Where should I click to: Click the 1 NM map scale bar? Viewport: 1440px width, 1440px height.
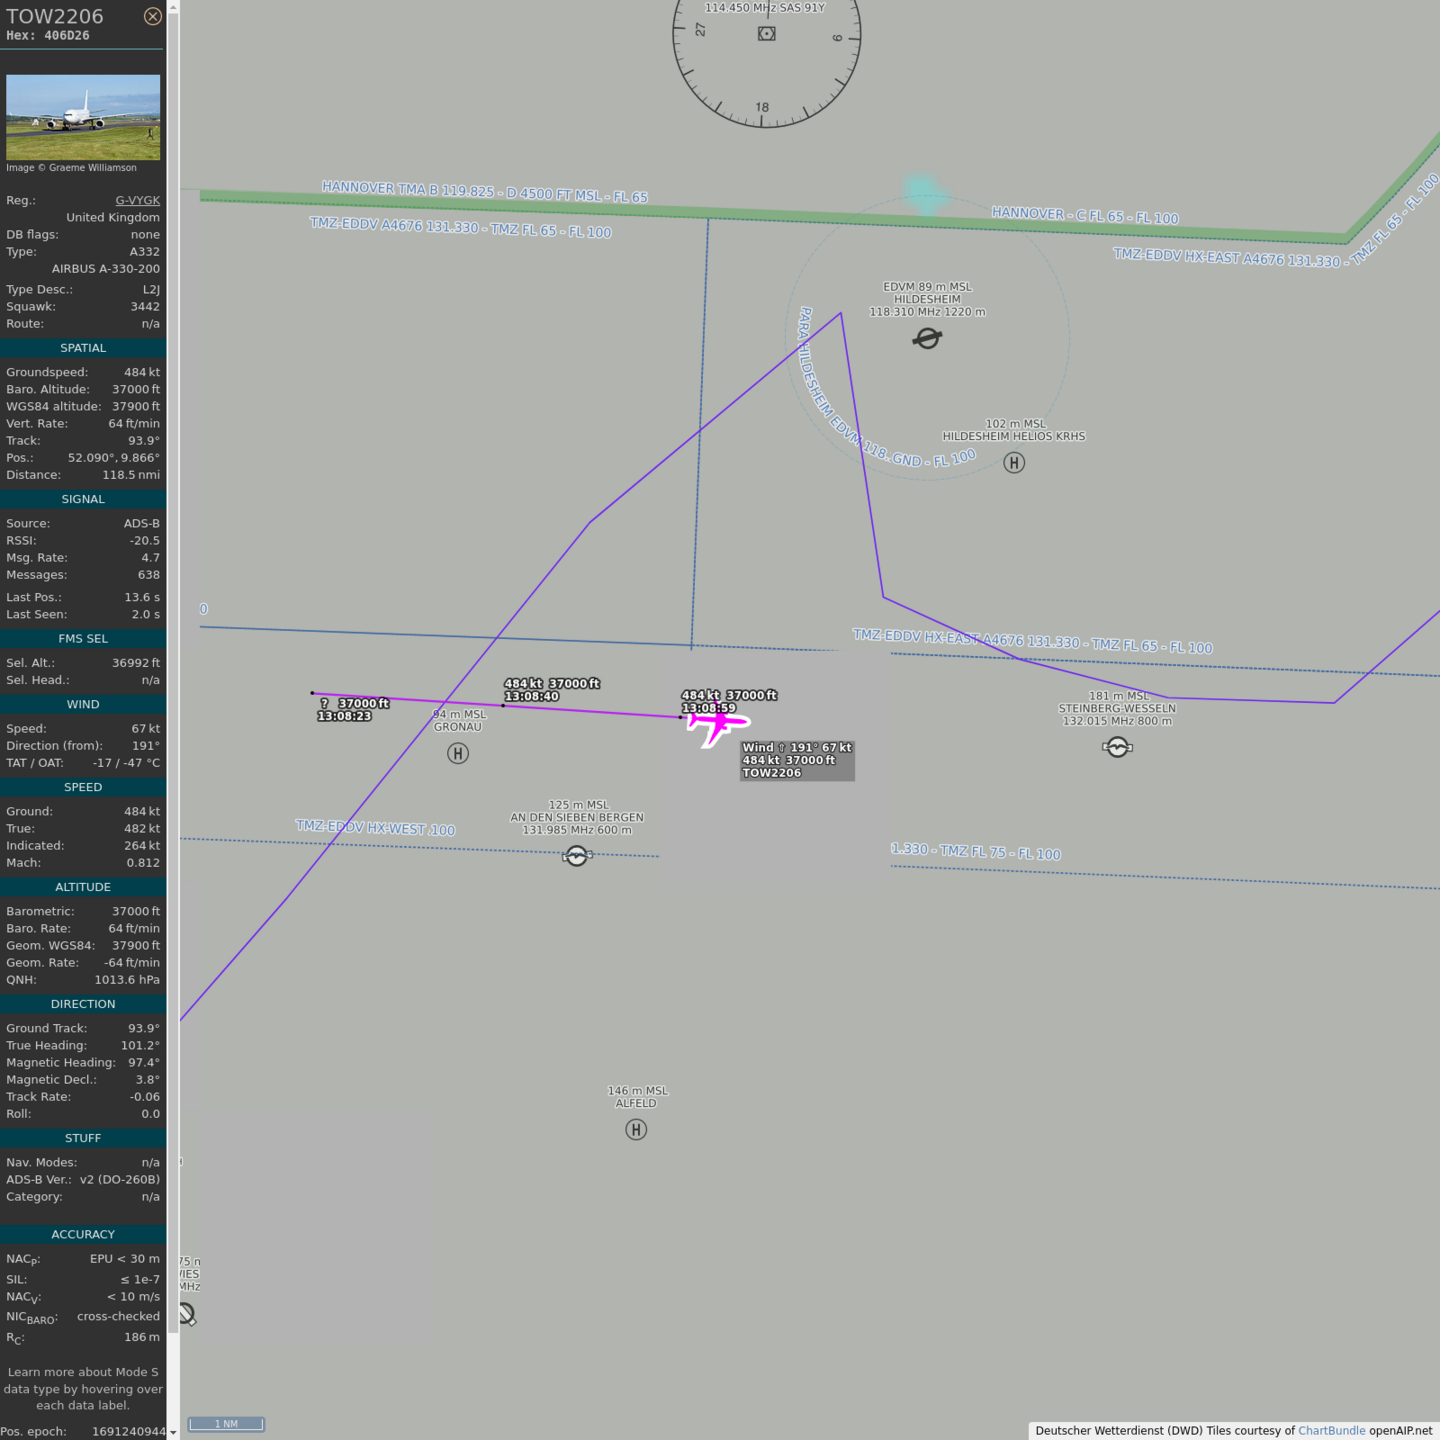point(227,1424)
